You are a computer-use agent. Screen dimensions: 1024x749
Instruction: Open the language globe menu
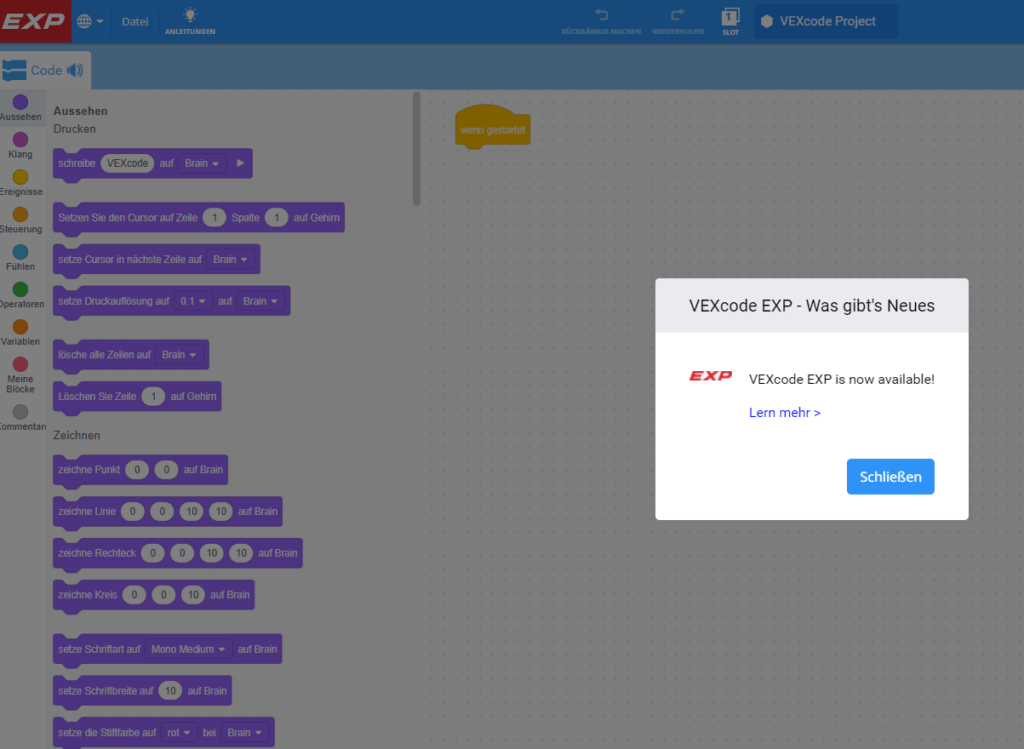[x=90, y=22]
